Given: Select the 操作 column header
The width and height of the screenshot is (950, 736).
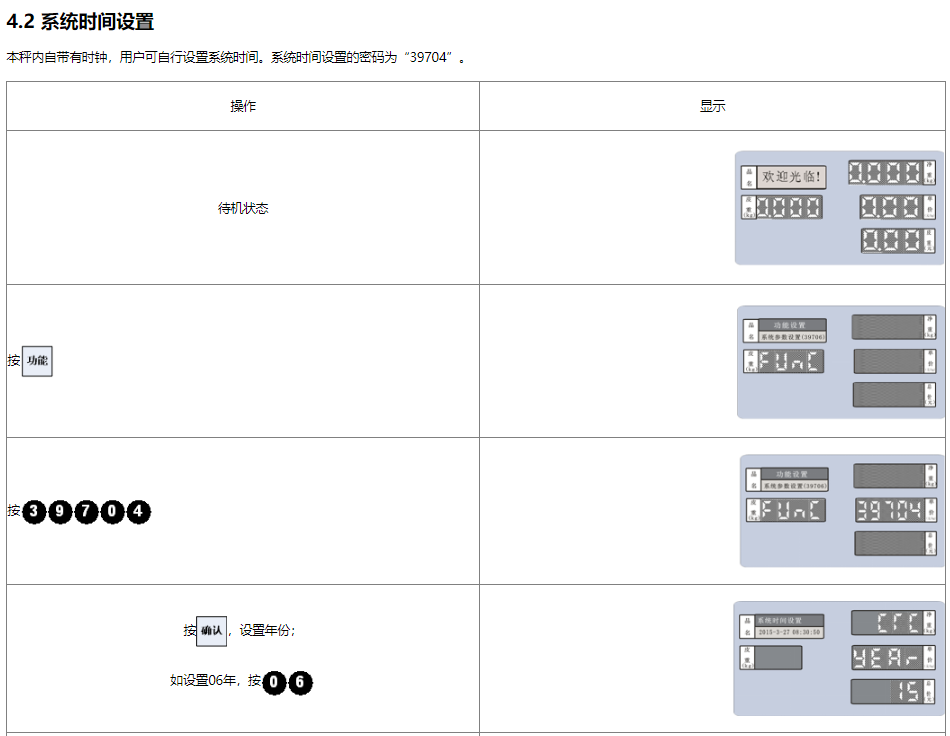Looking at the screenshot, I should [x=243, y=106].
